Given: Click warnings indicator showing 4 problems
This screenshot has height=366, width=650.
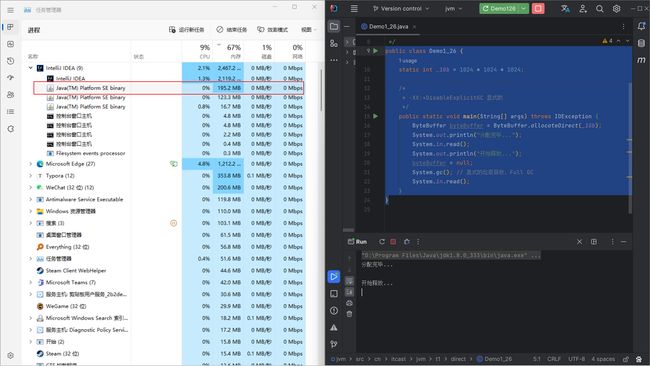Looking at the screenshot, I should [x=607, y=41].
